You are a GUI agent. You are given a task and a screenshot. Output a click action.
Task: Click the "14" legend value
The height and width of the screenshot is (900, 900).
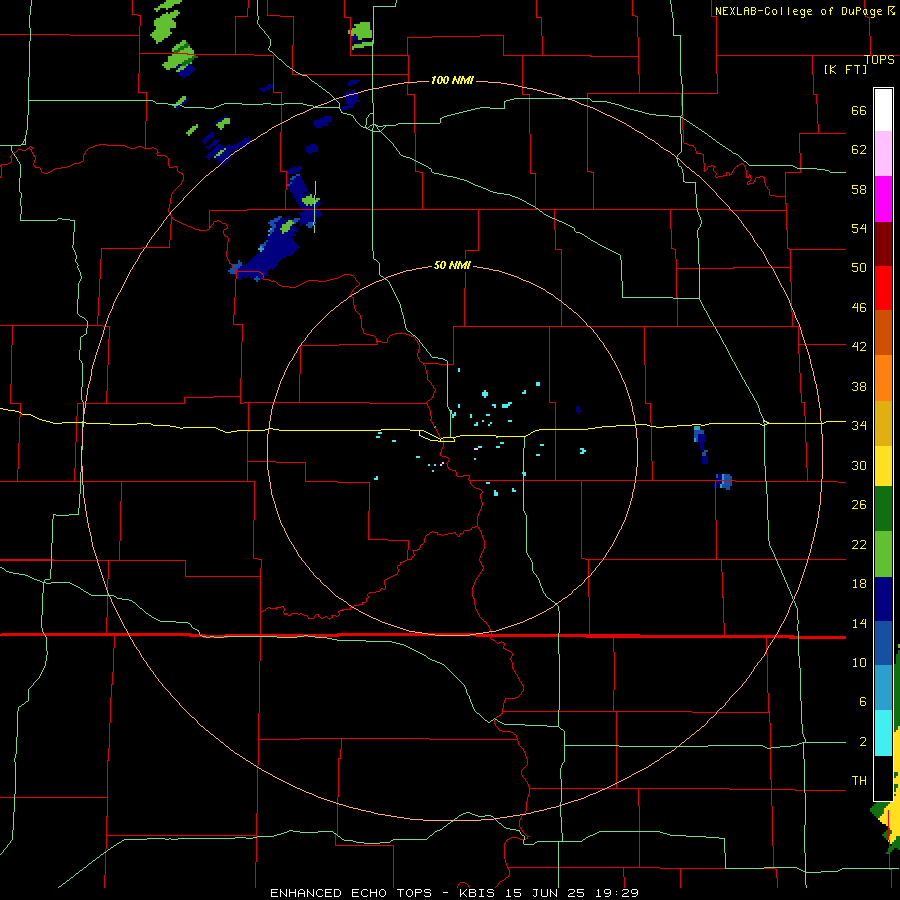pyautogui.click(x=859, y=623)
